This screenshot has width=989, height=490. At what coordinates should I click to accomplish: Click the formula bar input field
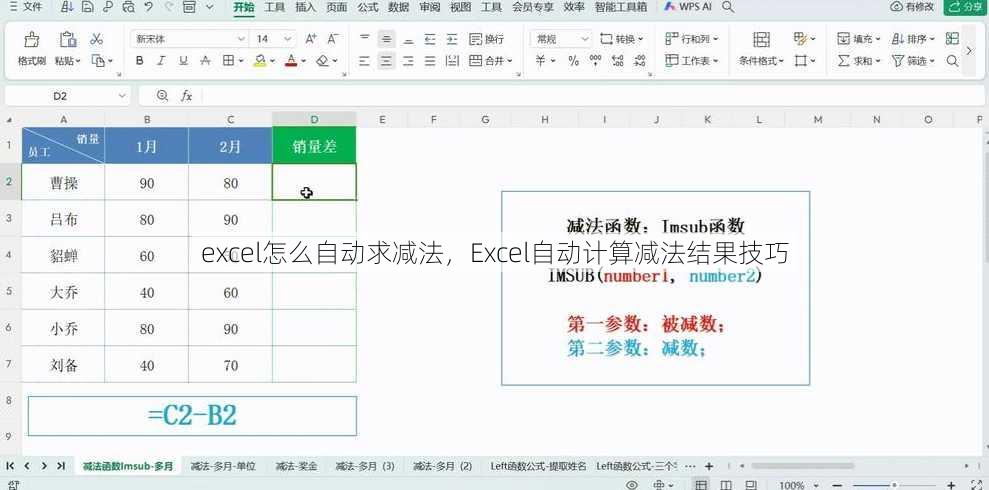tap(593, 96)
